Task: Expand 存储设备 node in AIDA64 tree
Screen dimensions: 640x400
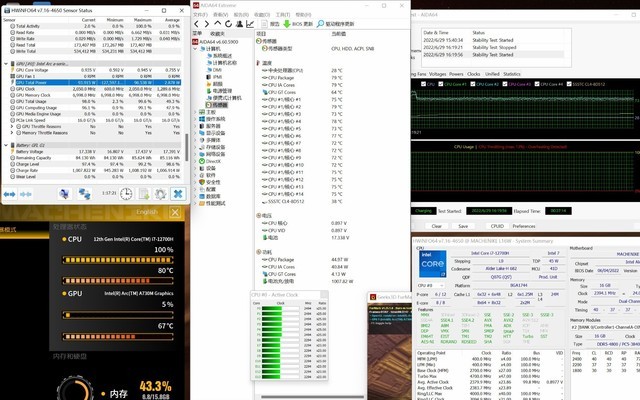Action: tap(195, 147)
